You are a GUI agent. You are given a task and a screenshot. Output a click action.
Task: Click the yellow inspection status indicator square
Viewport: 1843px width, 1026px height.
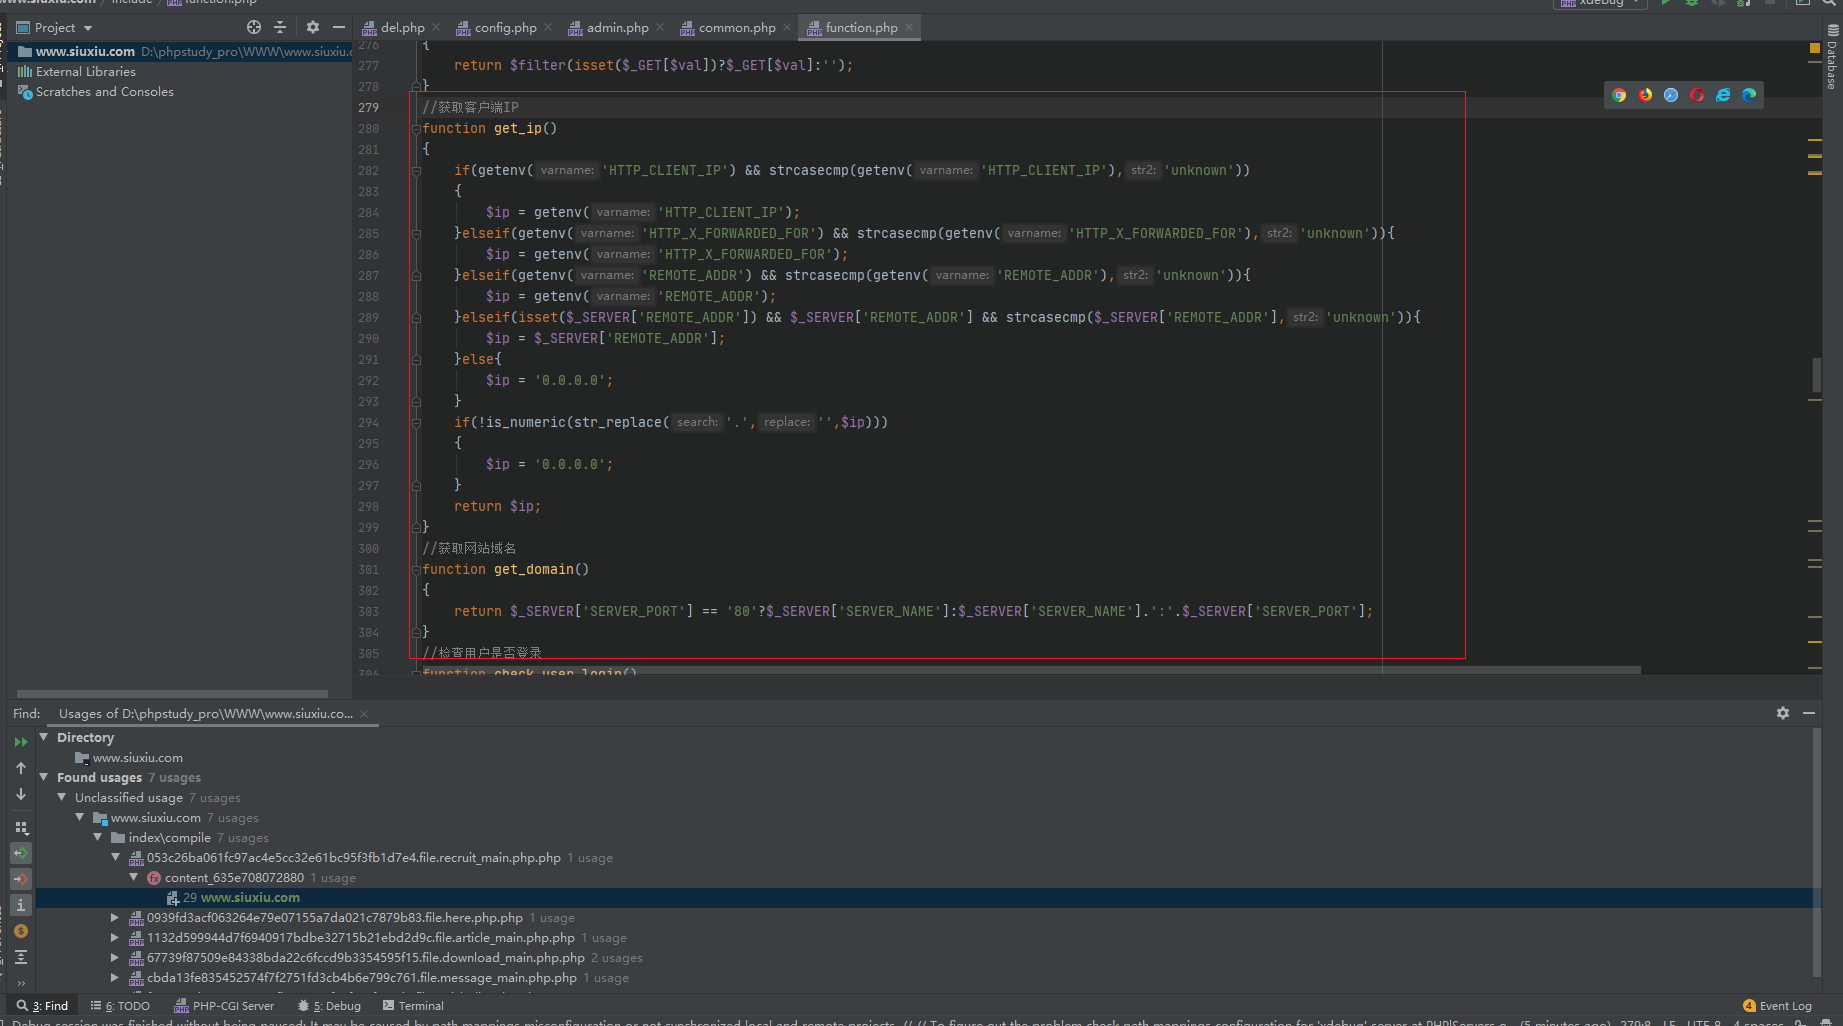1815,48
